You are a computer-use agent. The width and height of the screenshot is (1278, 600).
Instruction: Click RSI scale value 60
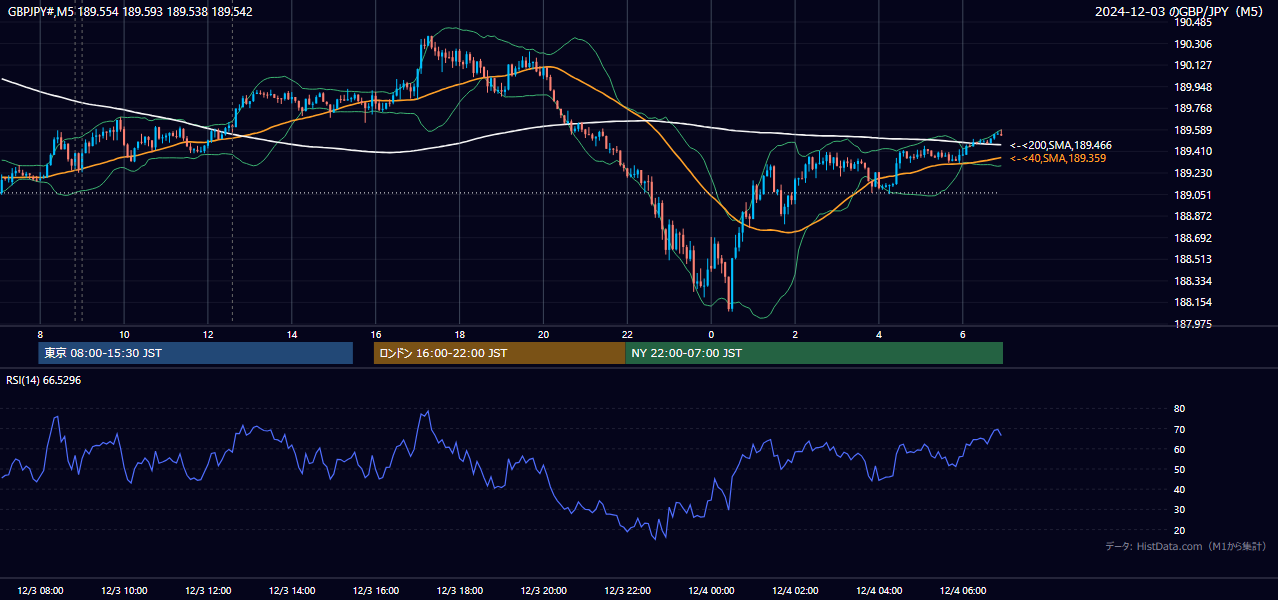(x=1179, y=449)
